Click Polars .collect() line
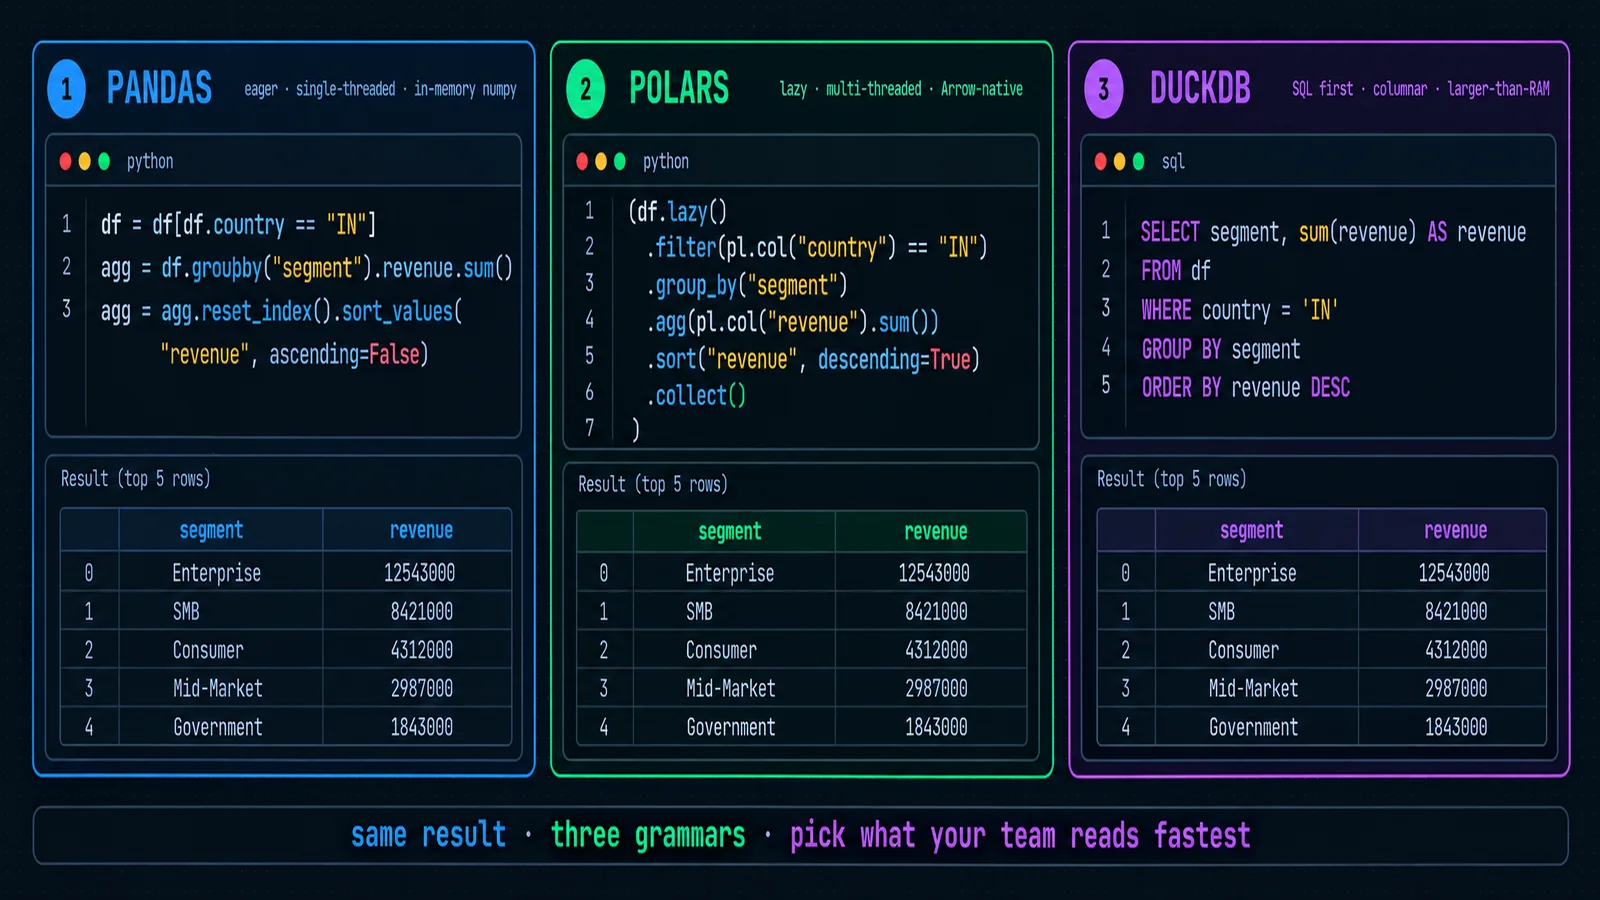The width and height of the screenshot is (1600, 900). pos(696,395)
